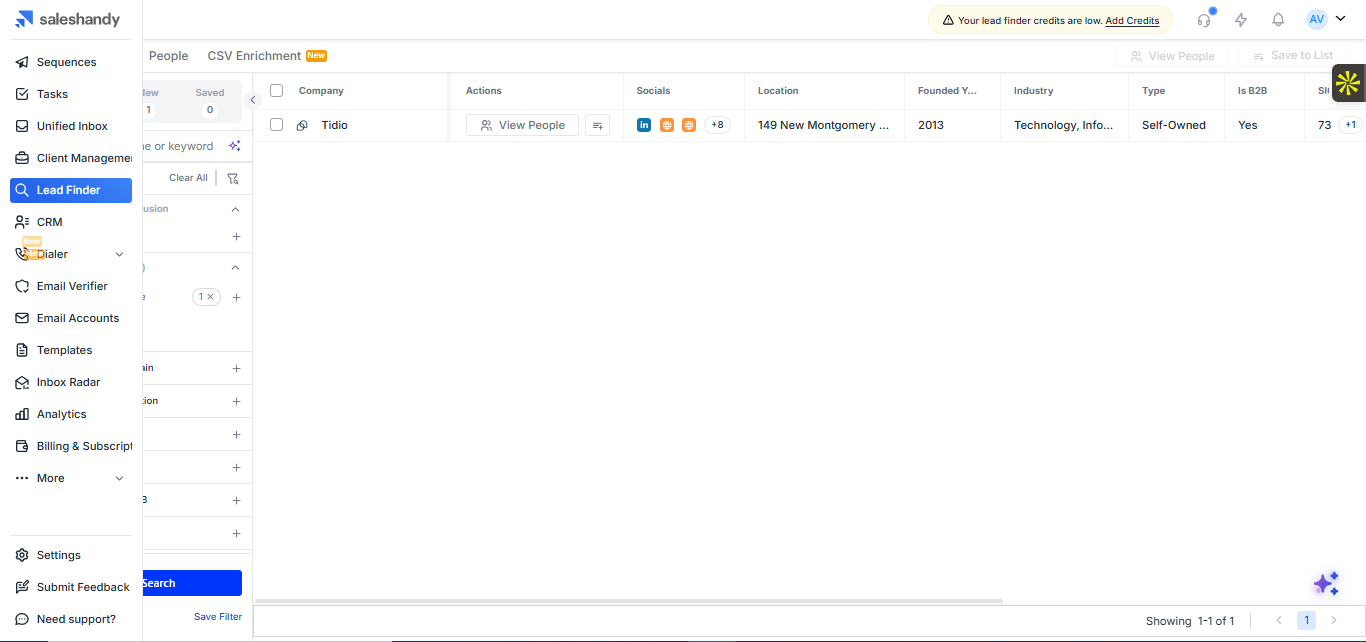The width and height of the screenshot is (1366, 642).
Task: Click the save-to-list icon in Tidio row
Action: (597, 125)
